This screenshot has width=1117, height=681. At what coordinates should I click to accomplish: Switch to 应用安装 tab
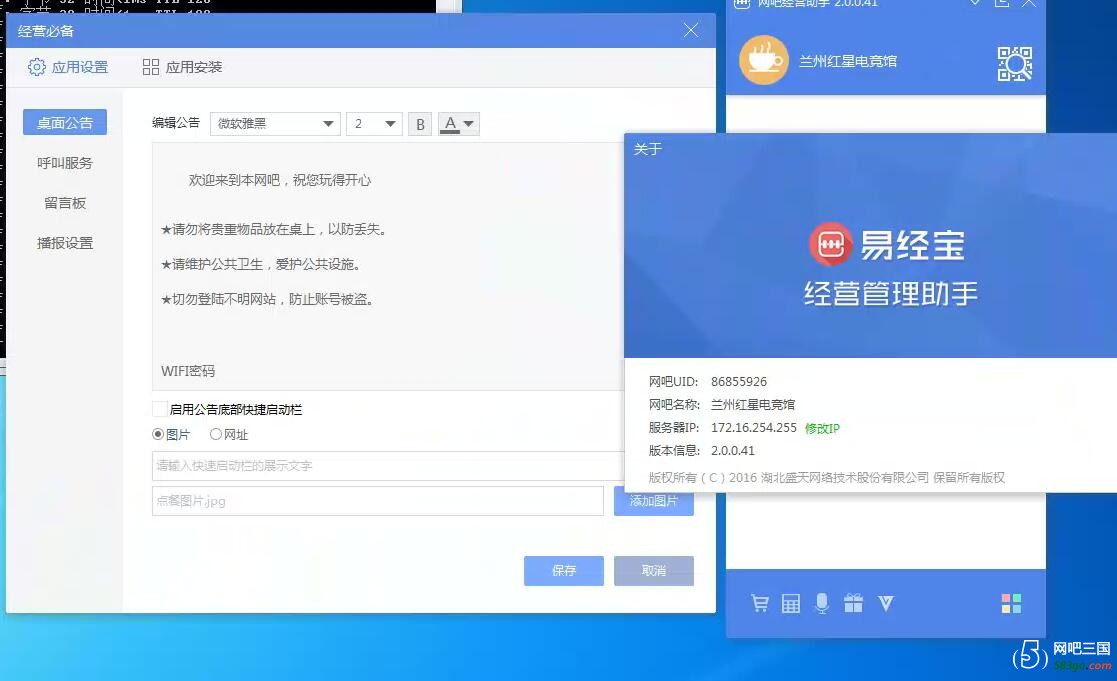[x=182, y=67]
